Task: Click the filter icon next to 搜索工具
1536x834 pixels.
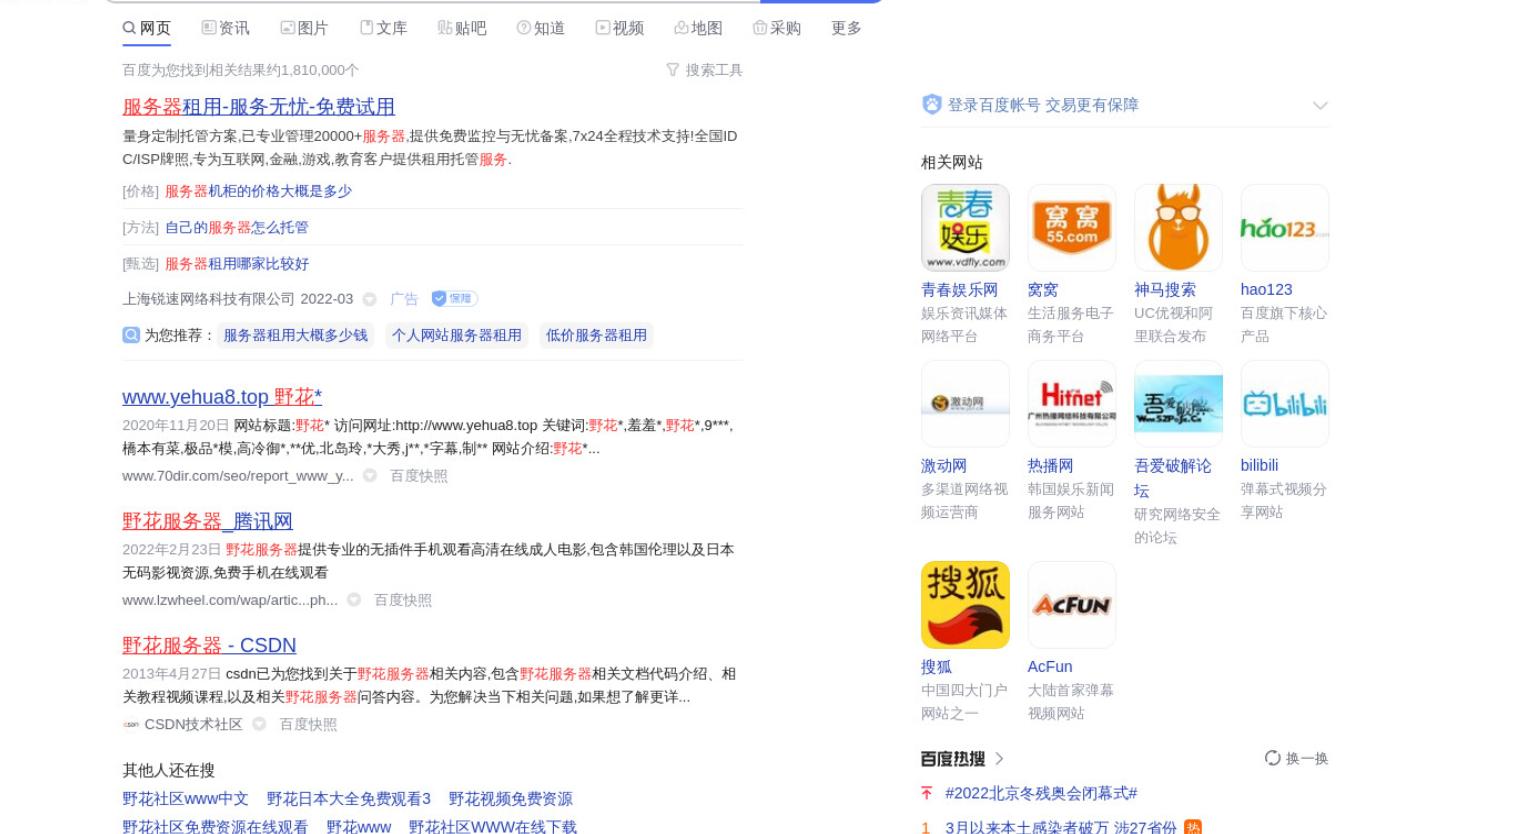Action: pyautogui.click(x=673, y=70)
